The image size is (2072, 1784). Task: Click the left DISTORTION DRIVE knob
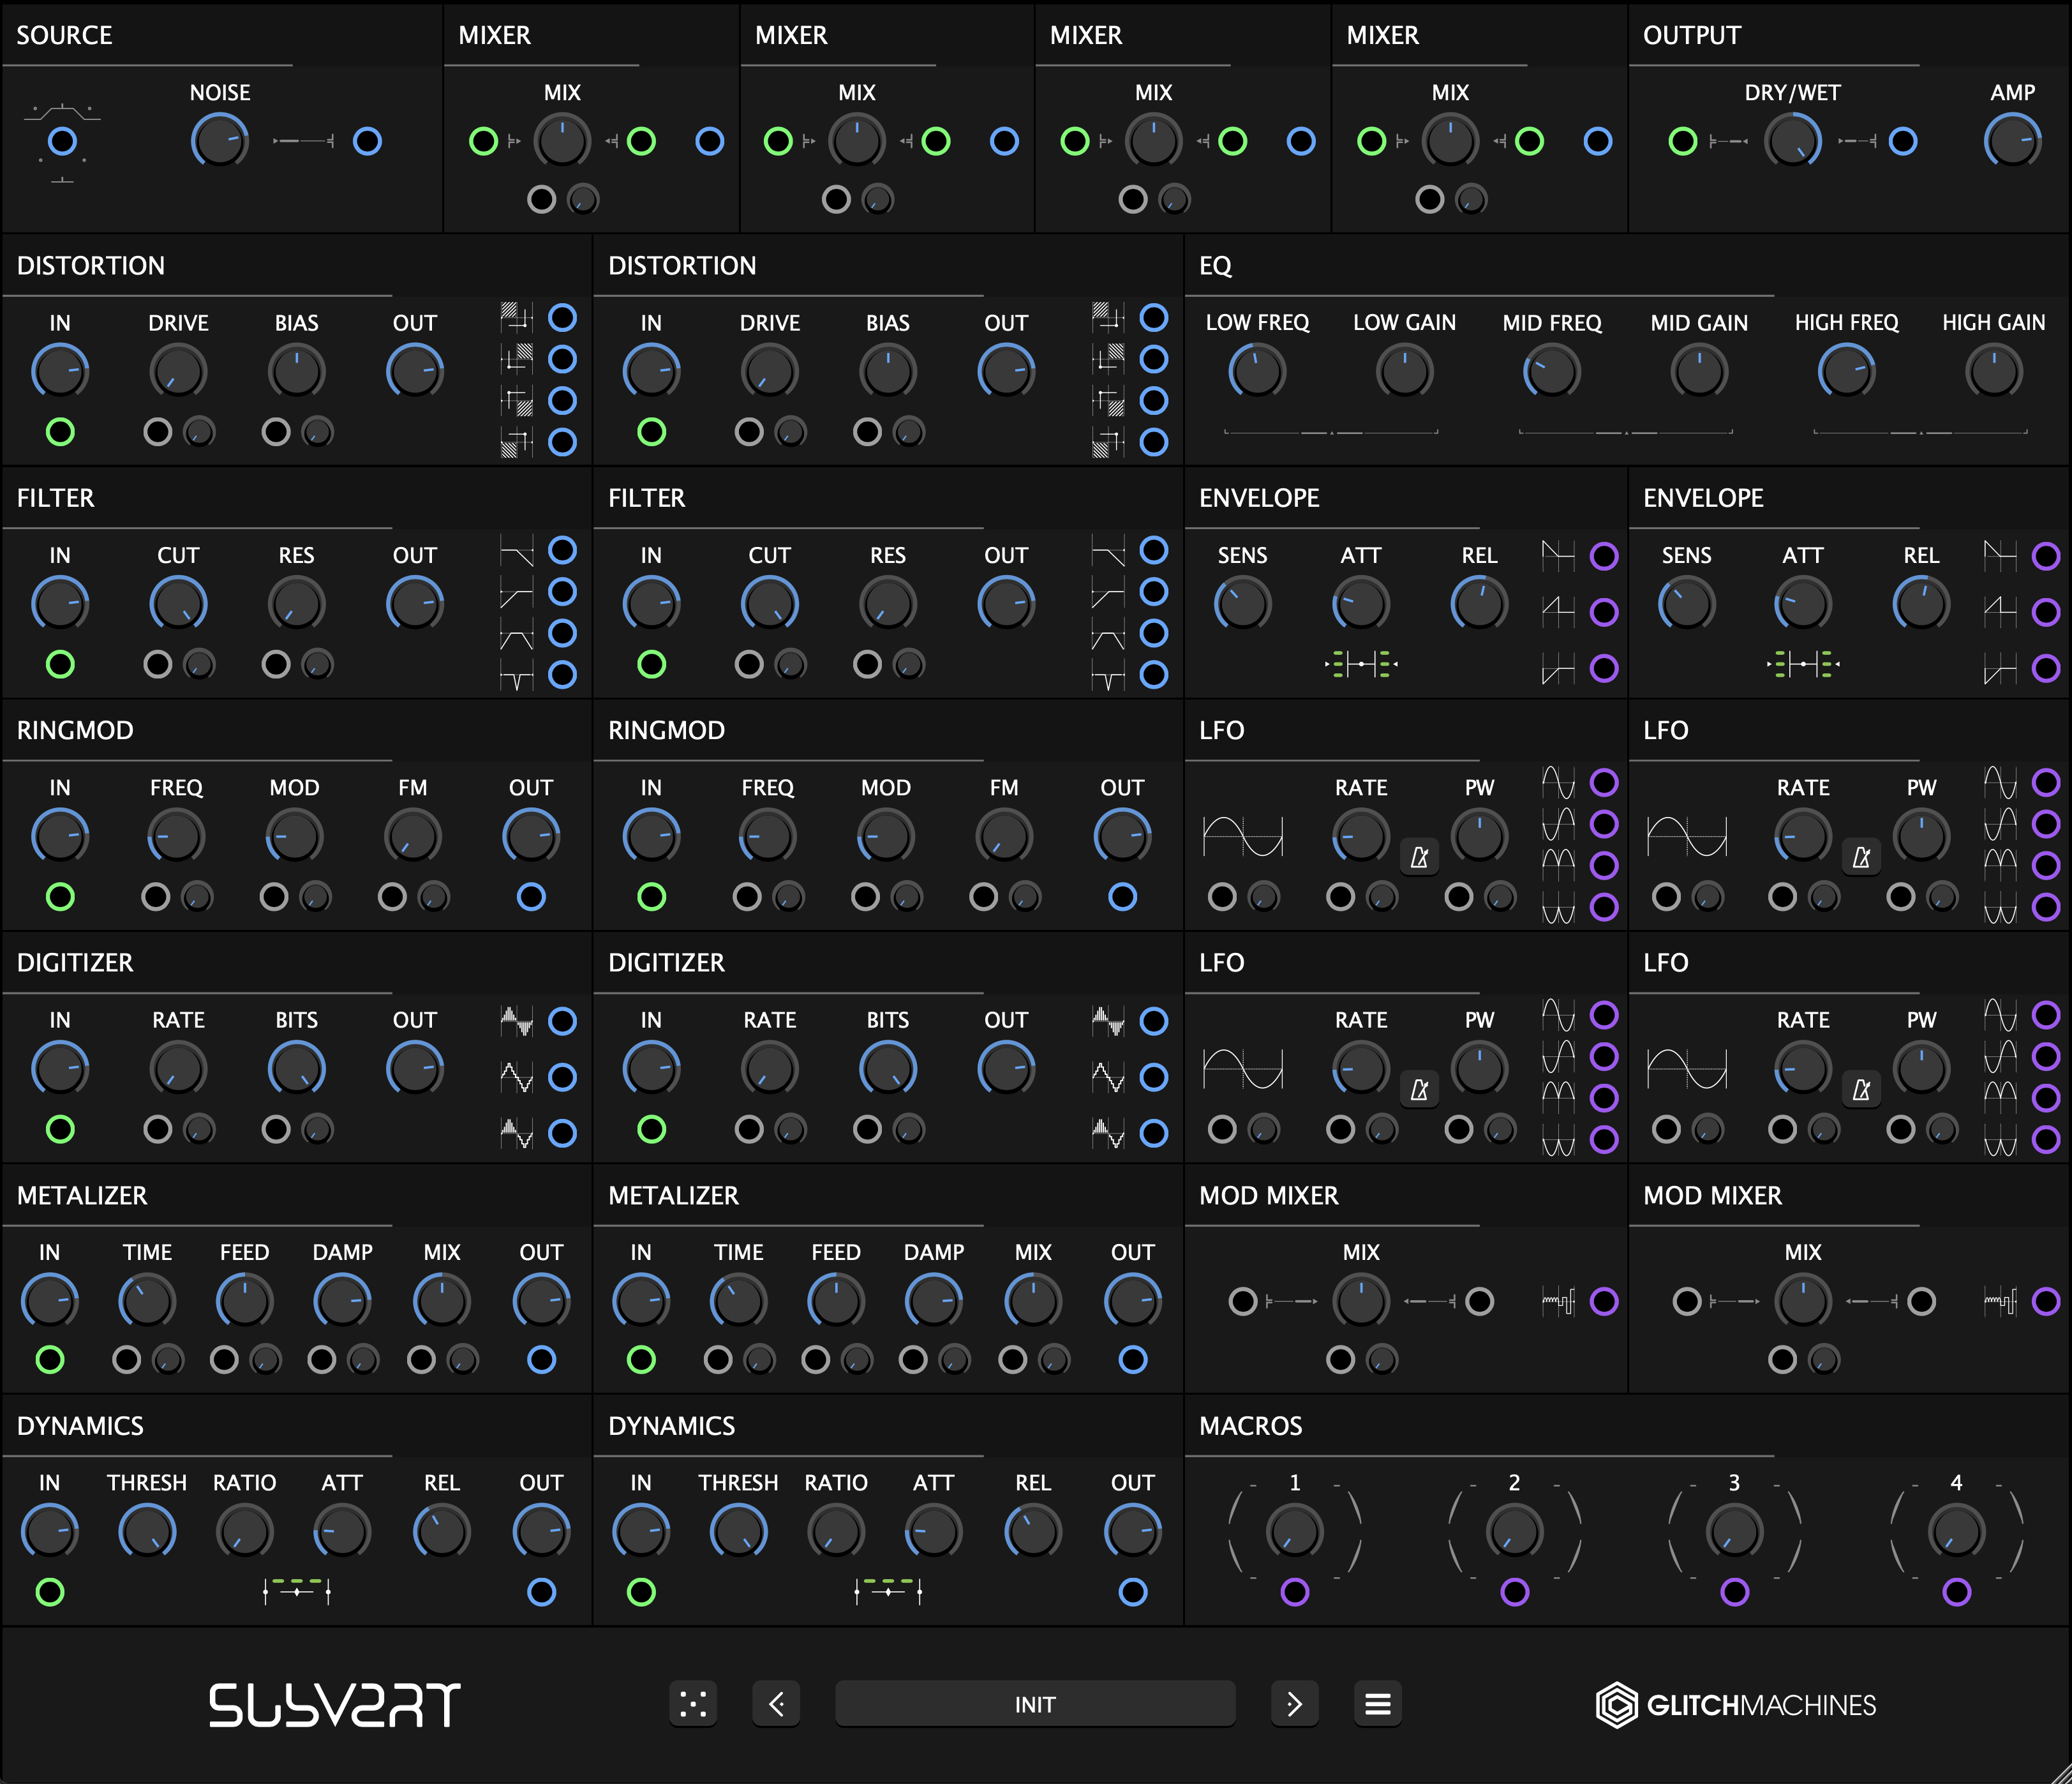(x=178, y=372)
